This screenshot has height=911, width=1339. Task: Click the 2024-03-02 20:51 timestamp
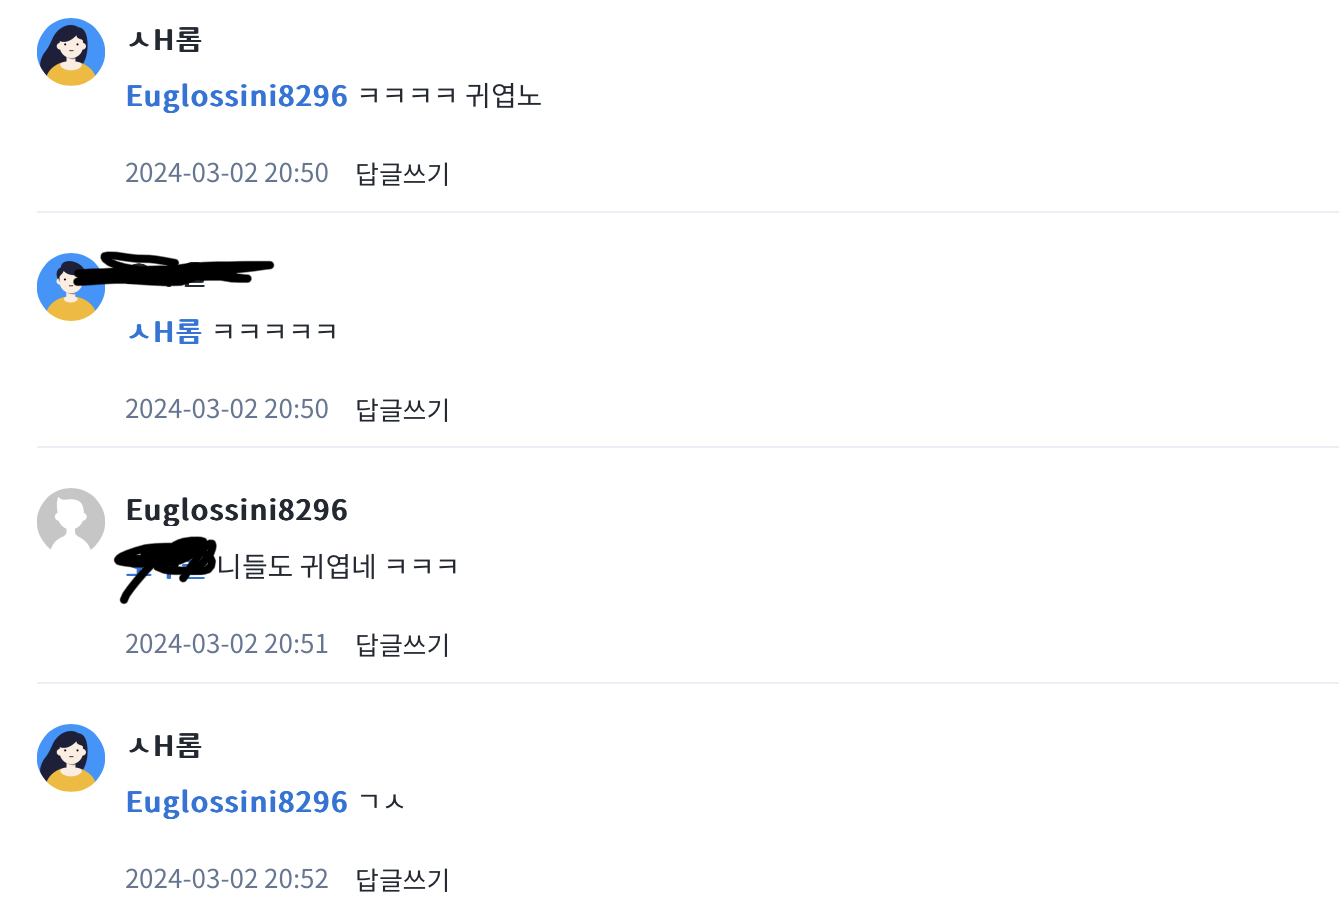point(227,644)
